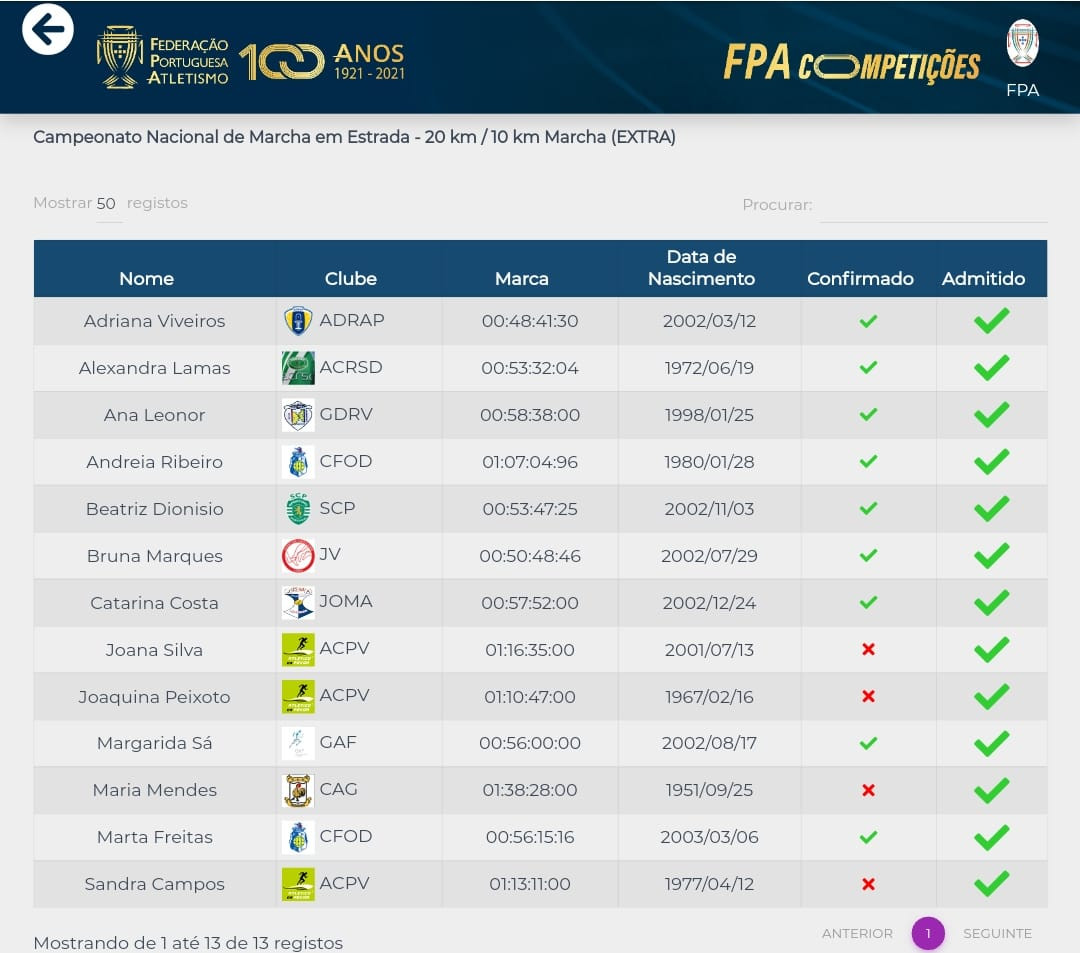Sort table by Confirmado column
The width and height of the screenshot is (1080, 953).
coord(860,278)
